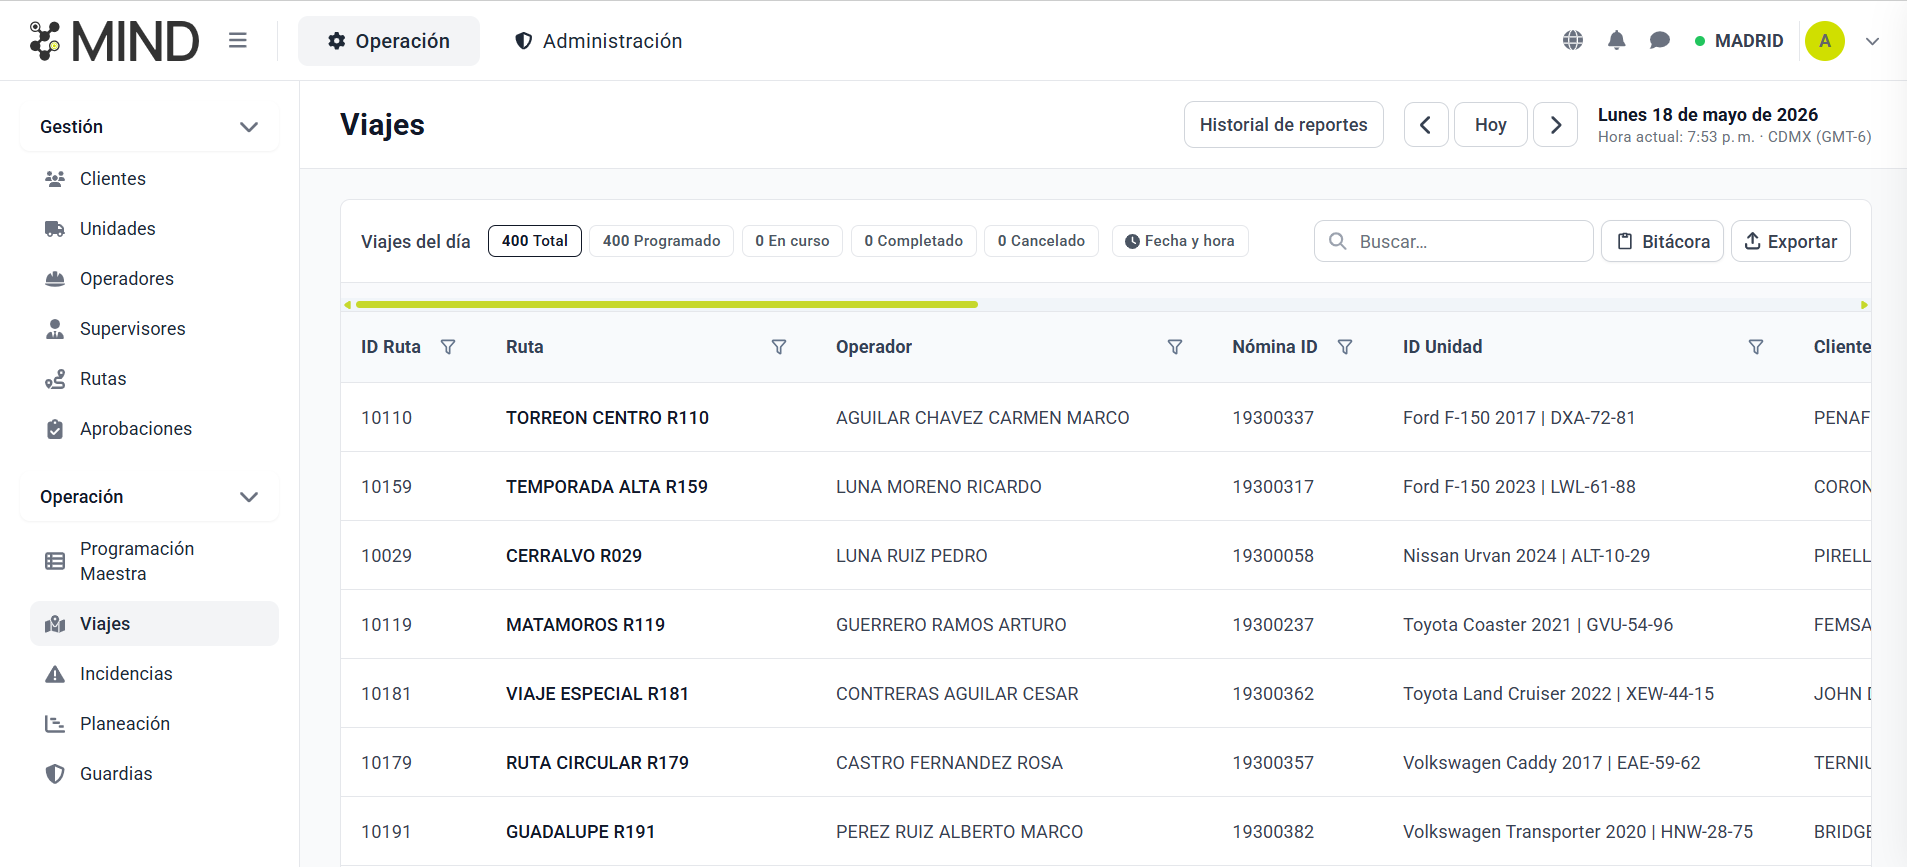Click the Incidencias warning icon

[55, 674]
